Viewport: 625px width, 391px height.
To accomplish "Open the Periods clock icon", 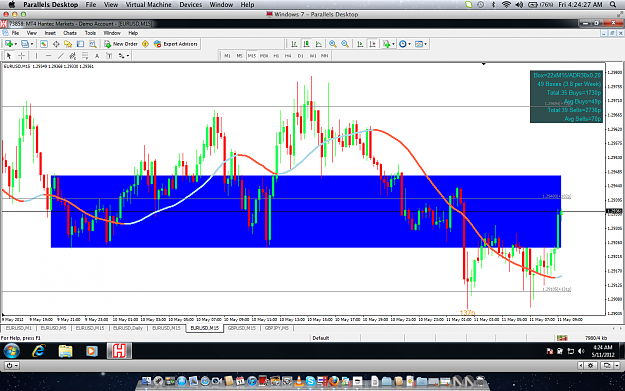I will (403, 44).
